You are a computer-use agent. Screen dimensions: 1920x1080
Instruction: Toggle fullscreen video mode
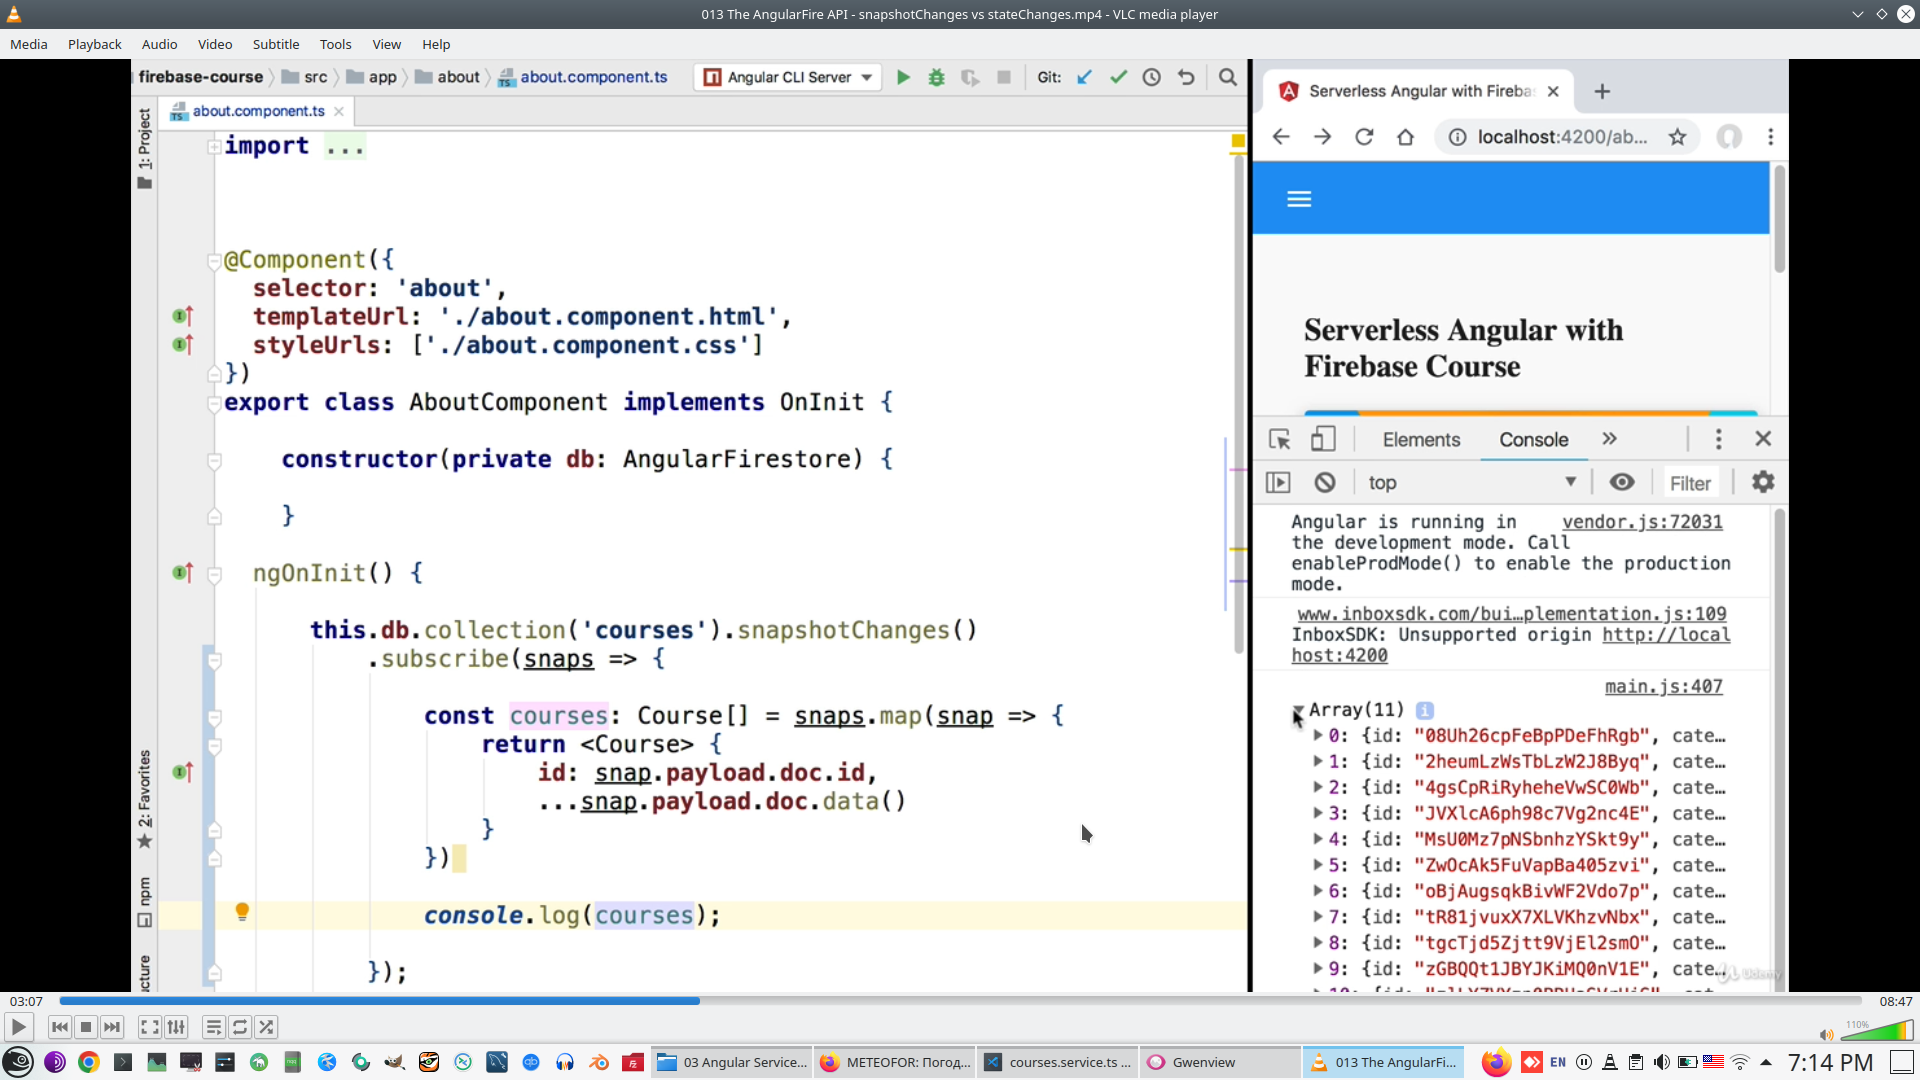(x=149, y=1027)
